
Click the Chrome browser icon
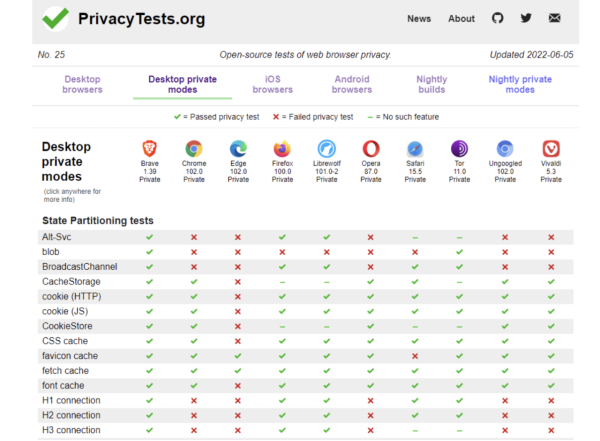click(194, 149)
